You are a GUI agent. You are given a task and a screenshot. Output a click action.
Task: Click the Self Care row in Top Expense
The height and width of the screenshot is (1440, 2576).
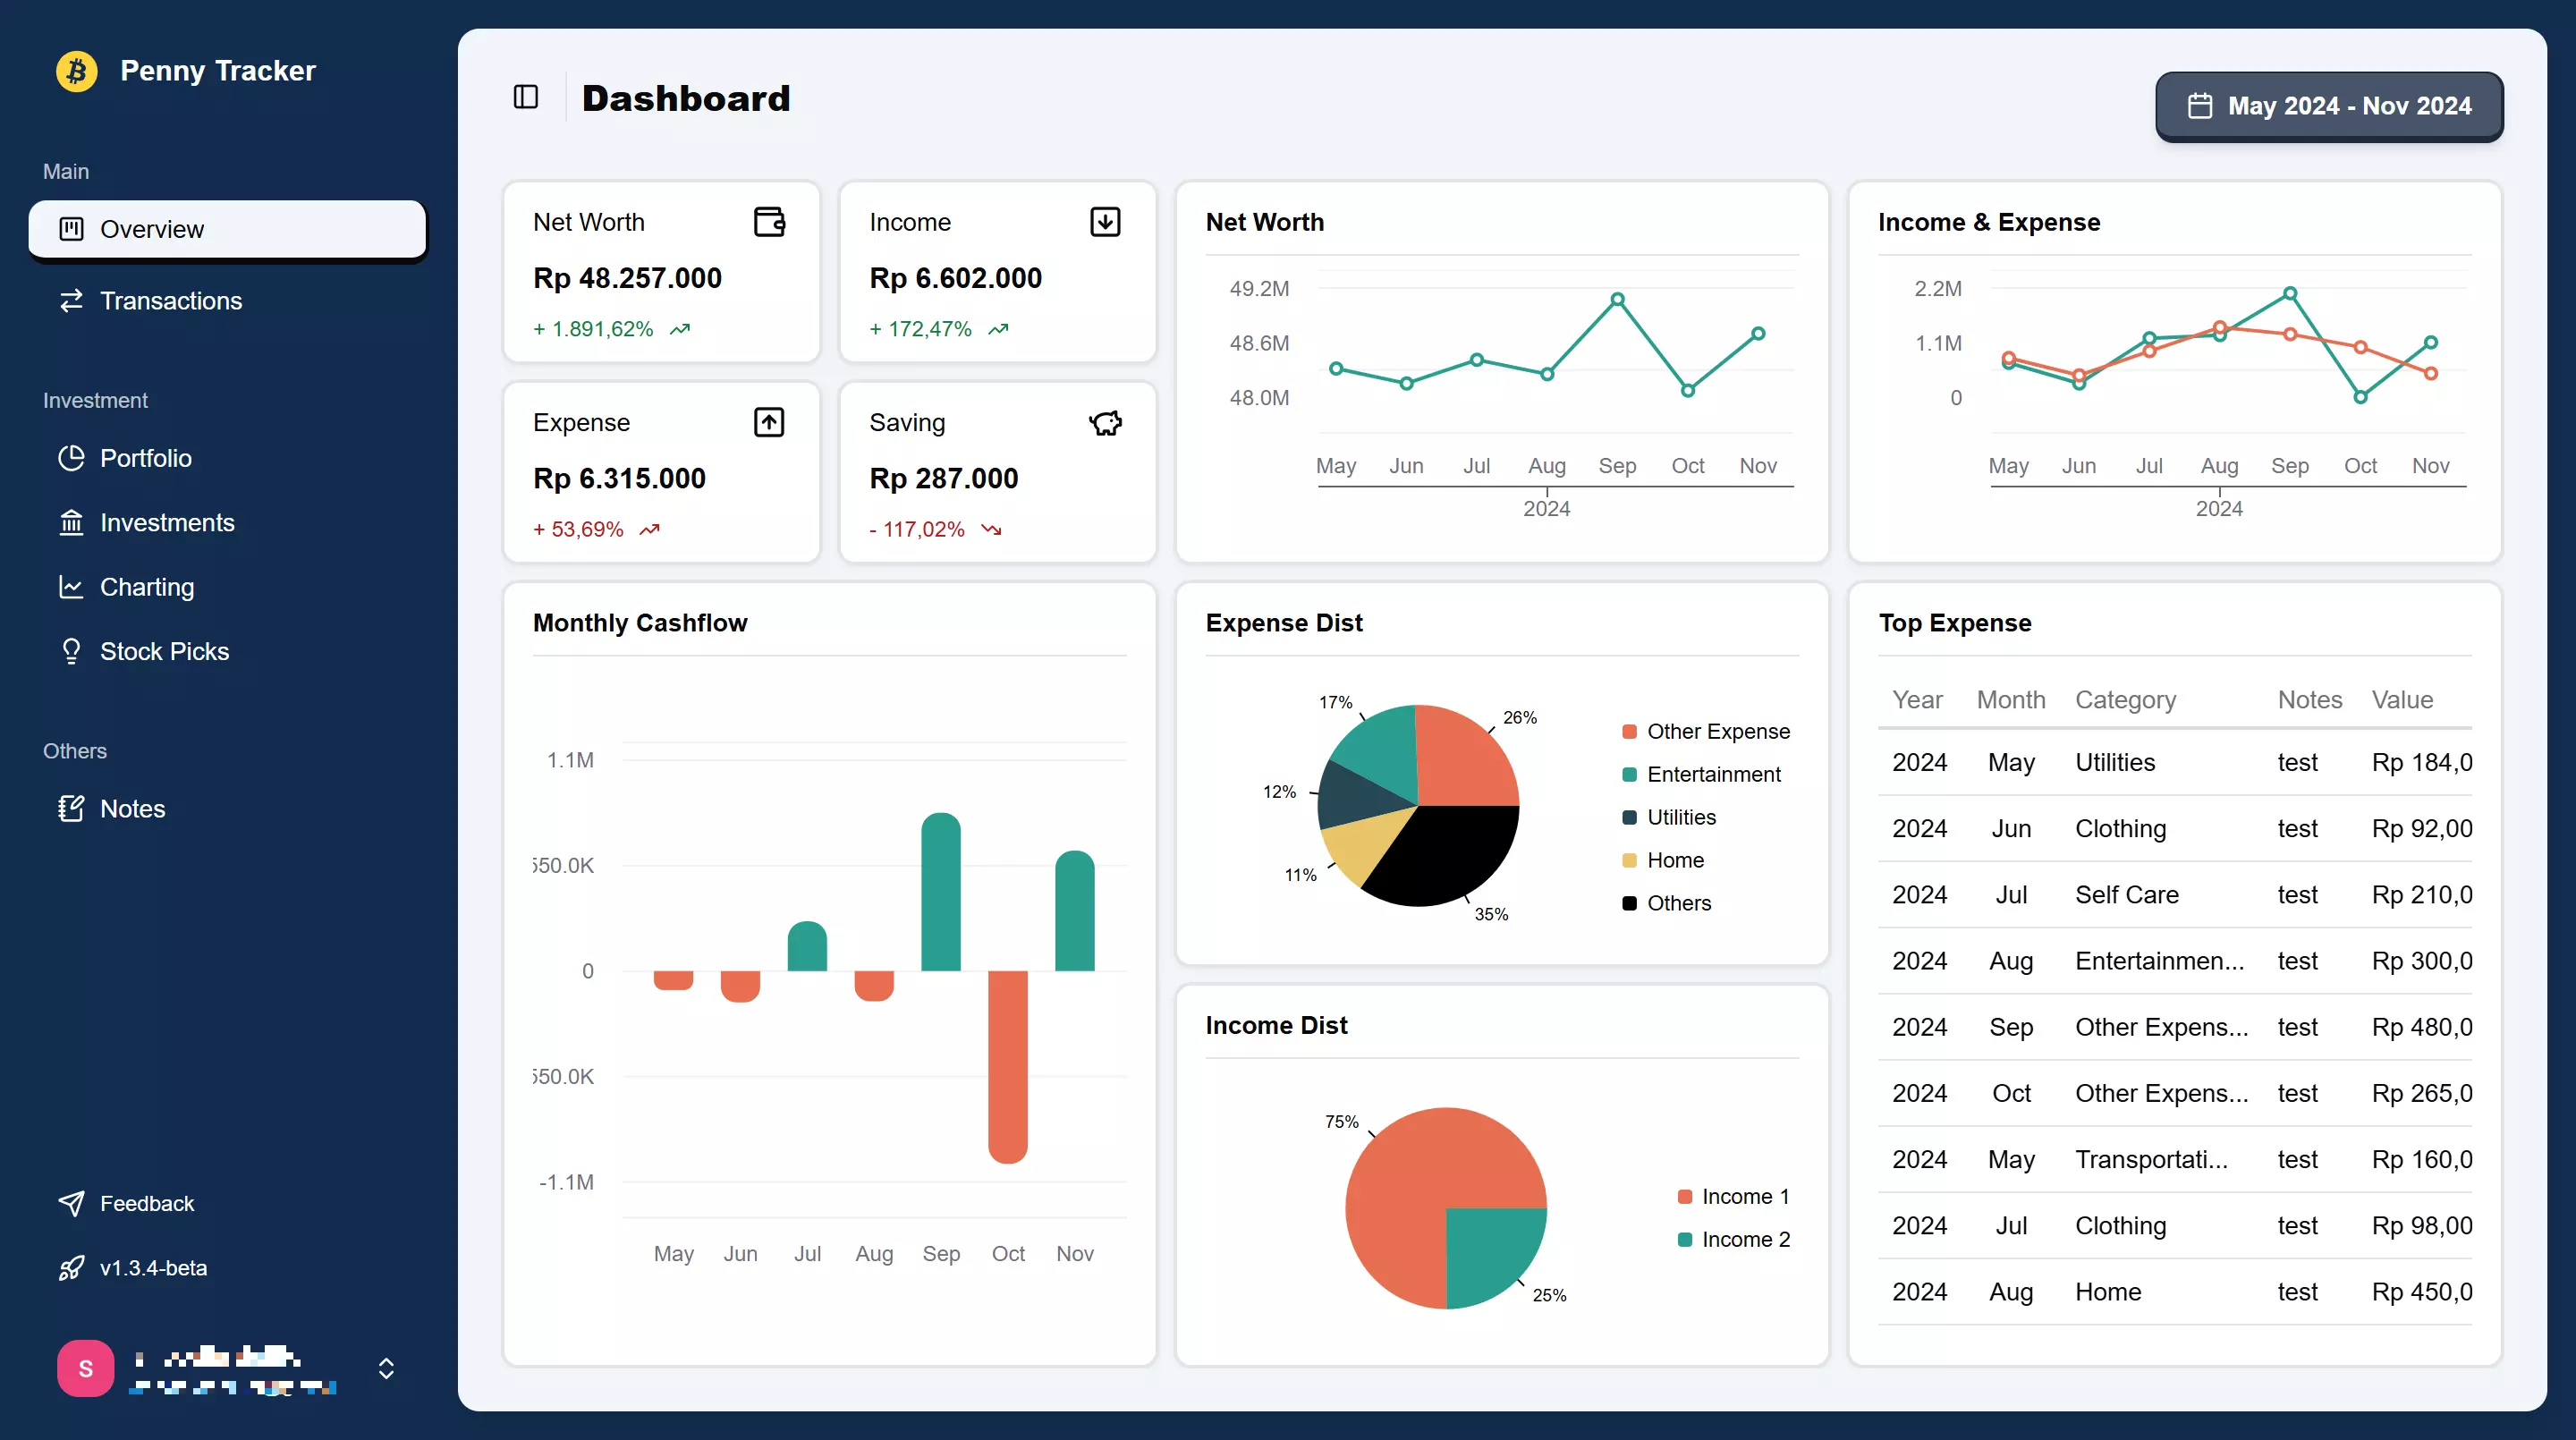click(x=2174, y=894)
